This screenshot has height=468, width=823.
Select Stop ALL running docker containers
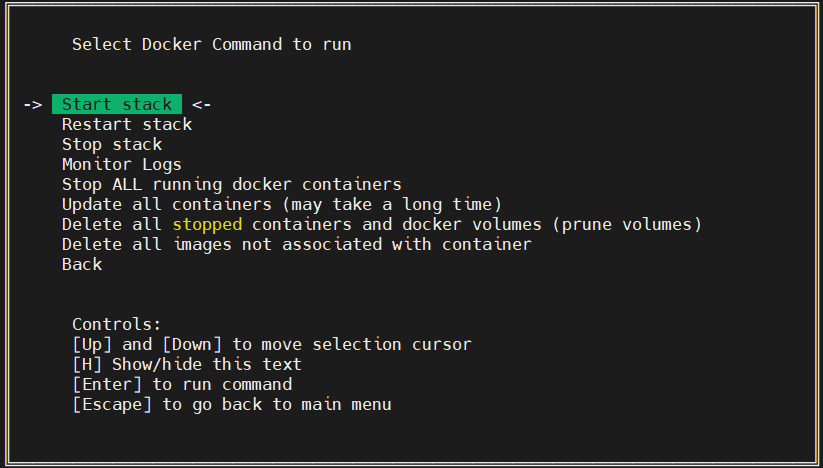231,184
